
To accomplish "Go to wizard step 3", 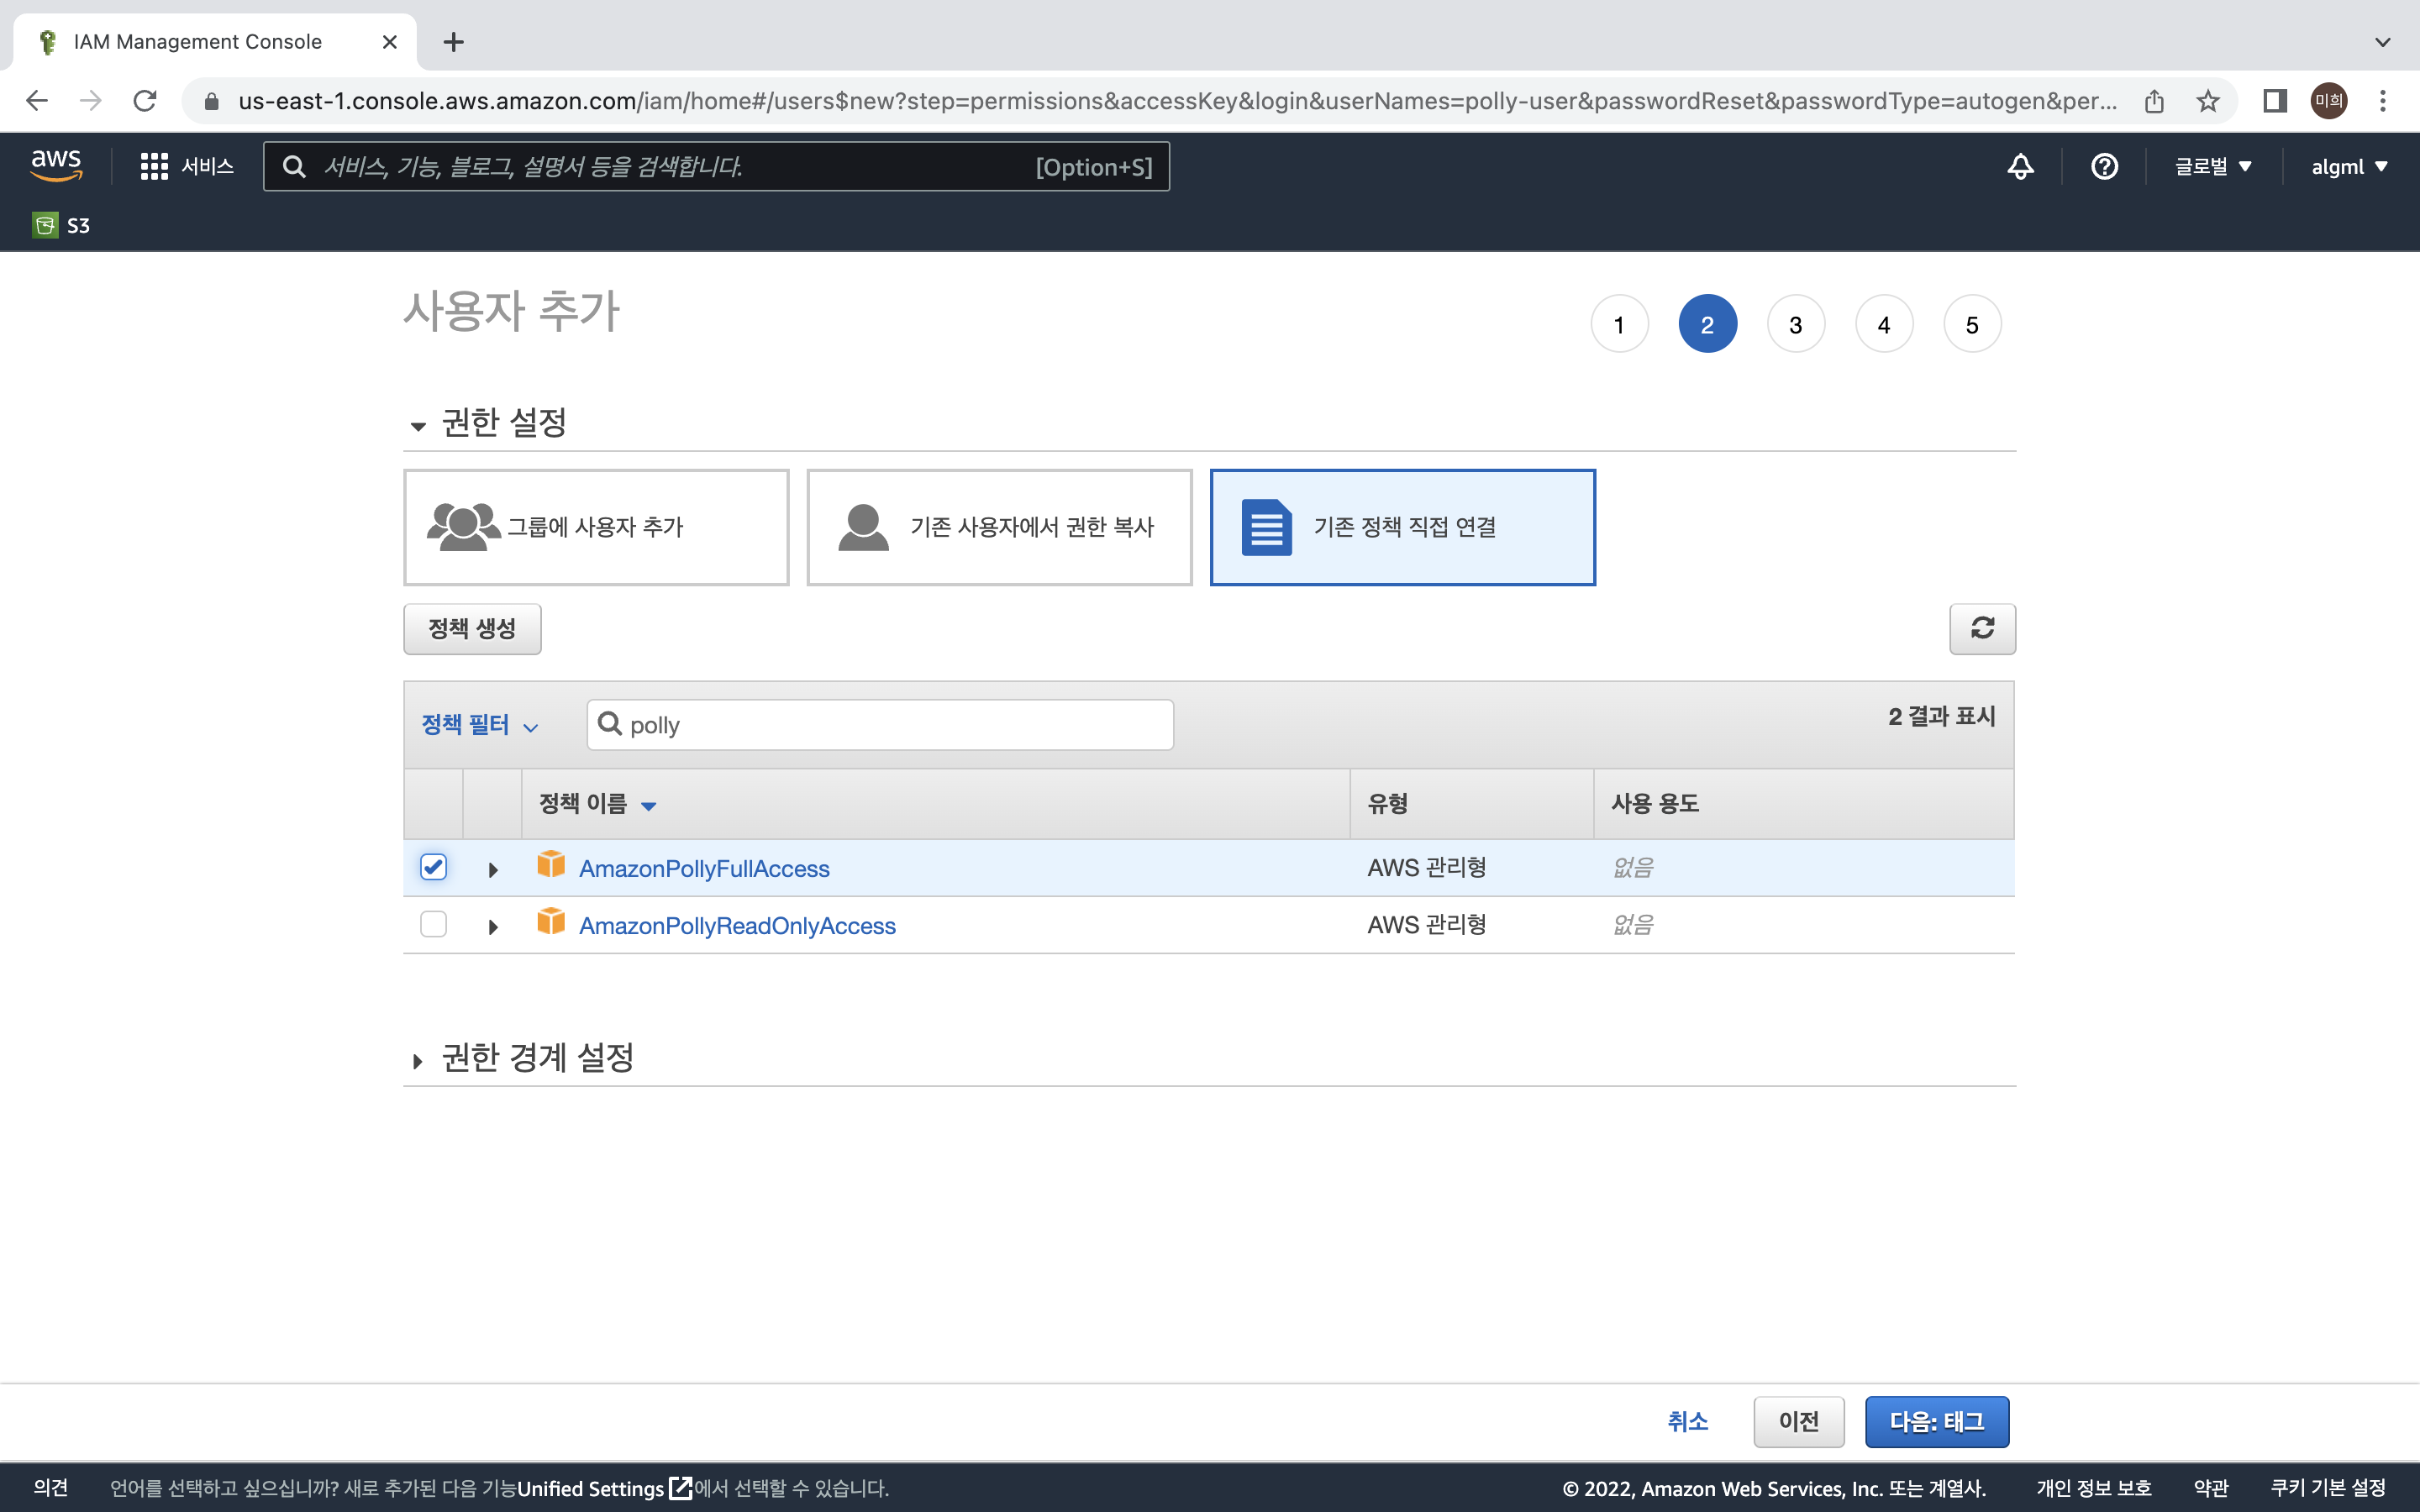I will (1796, 324).
